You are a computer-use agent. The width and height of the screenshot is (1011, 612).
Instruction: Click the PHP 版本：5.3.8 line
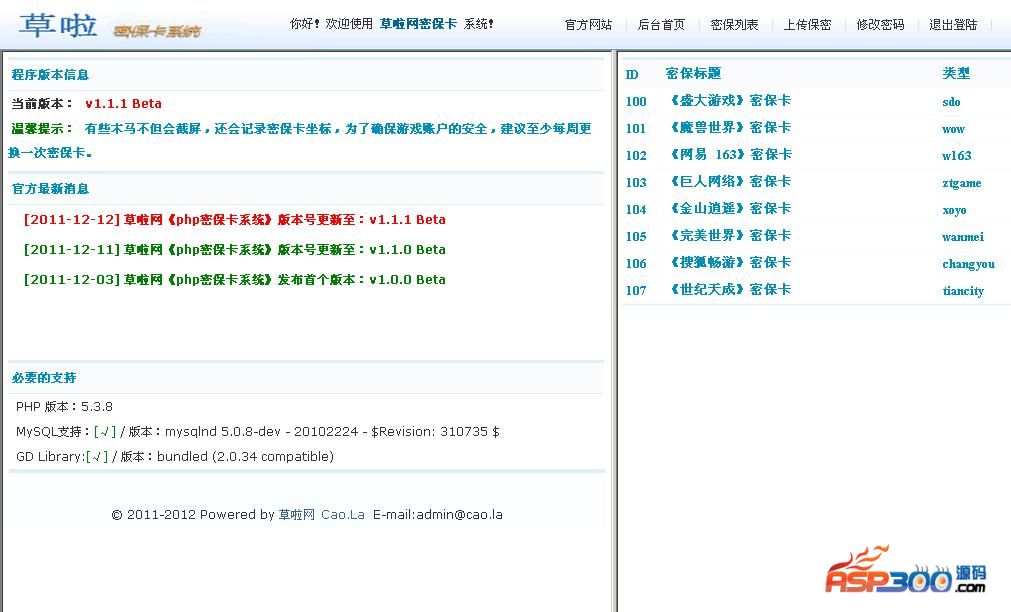(64, 407)
